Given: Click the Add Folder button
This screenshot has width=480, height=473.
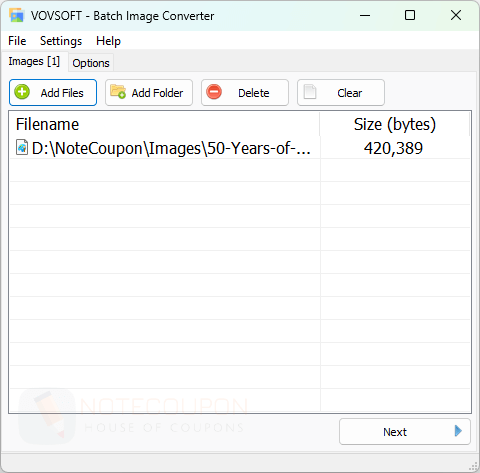Looking at the screenshot, I should point(149,93).
